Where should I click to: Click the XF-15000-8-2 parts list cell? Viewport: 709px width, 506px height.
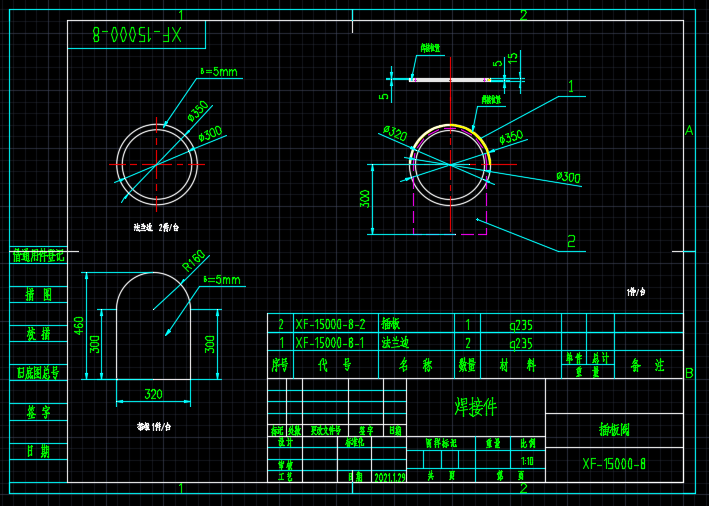coord(330,324)
